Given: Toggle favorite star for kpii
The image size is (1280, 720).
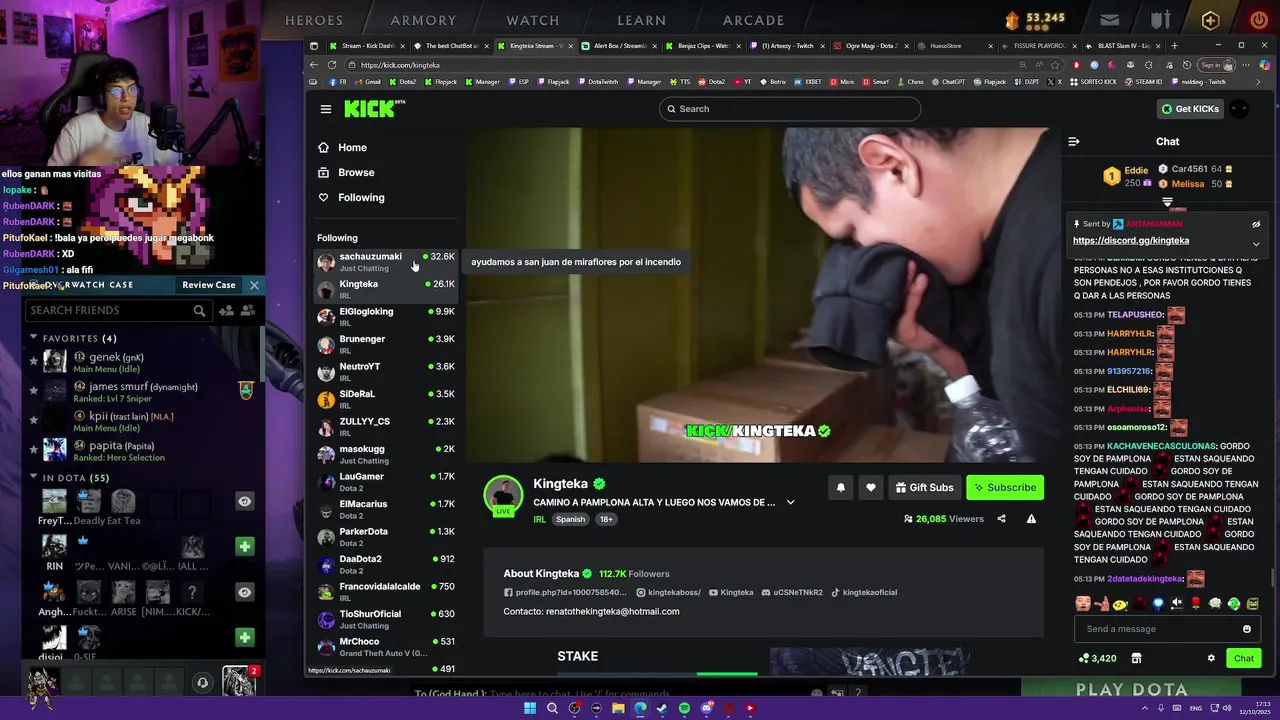Looking at the screenshot, I should click(33, 420).
